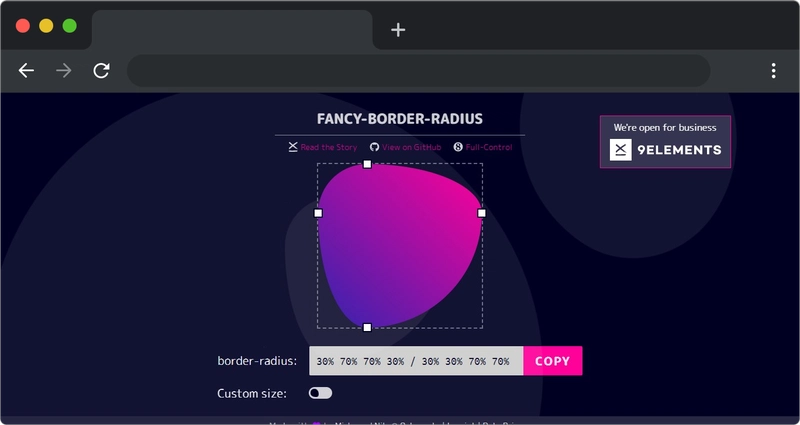Click the 9ELEMENTS logo icon in banner
Screen dimensions: 800x425
[x=620, y=149]
